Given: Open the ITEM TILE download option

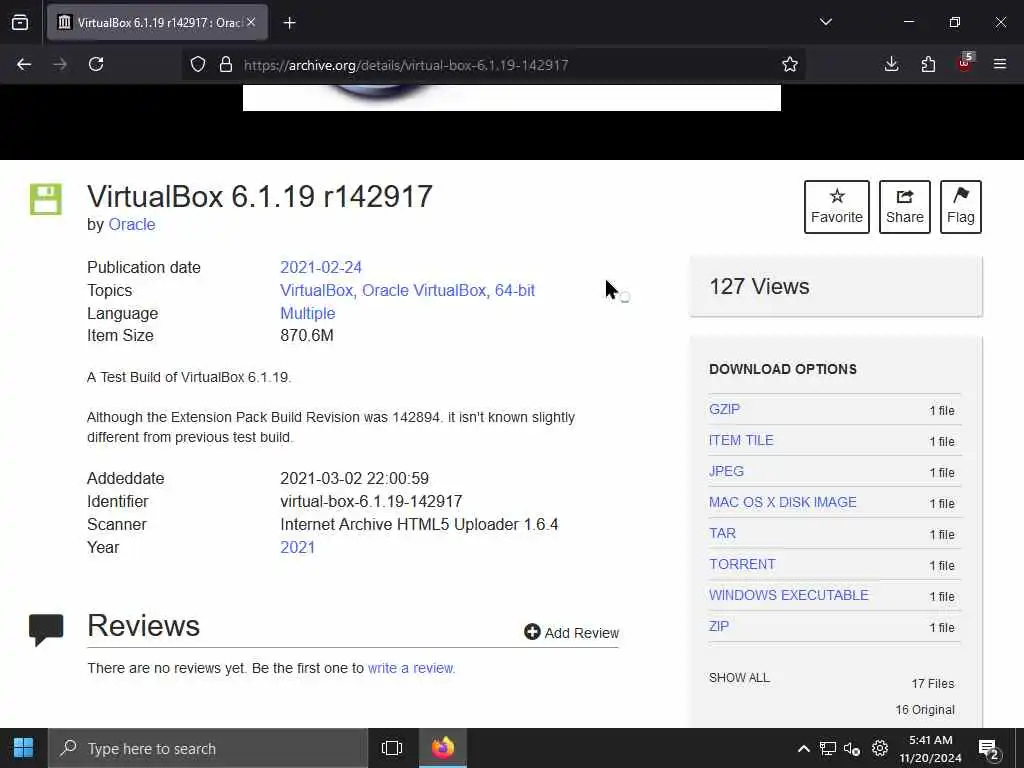Looking at the screenshot, I should (x=741, y=440).
